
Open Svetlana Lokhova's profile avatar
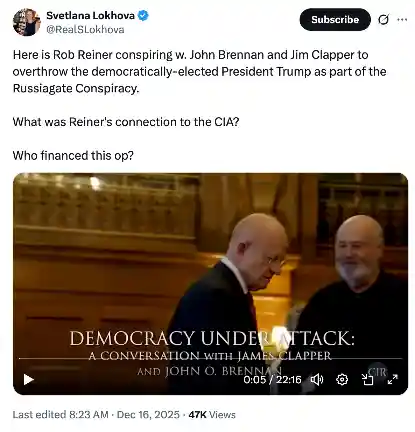[x=27, y=22]
